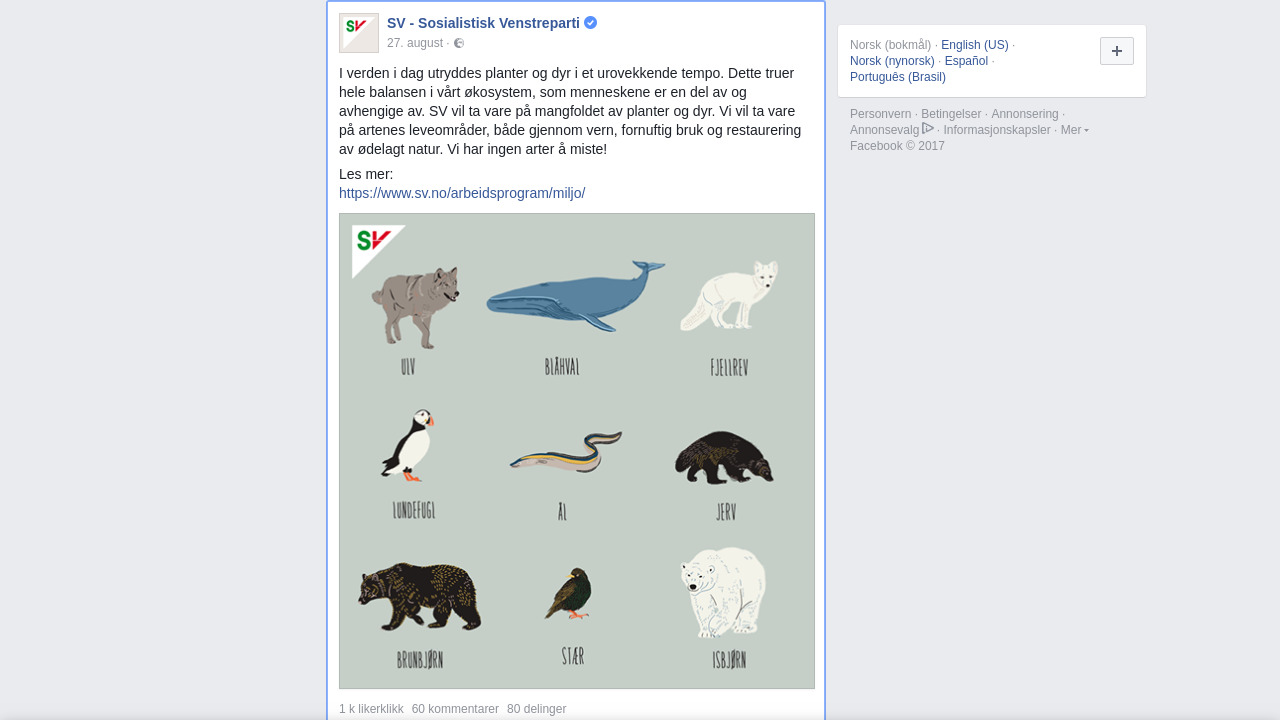
Task: Click the verified badge next to page name
Action: tap(591, 23)
